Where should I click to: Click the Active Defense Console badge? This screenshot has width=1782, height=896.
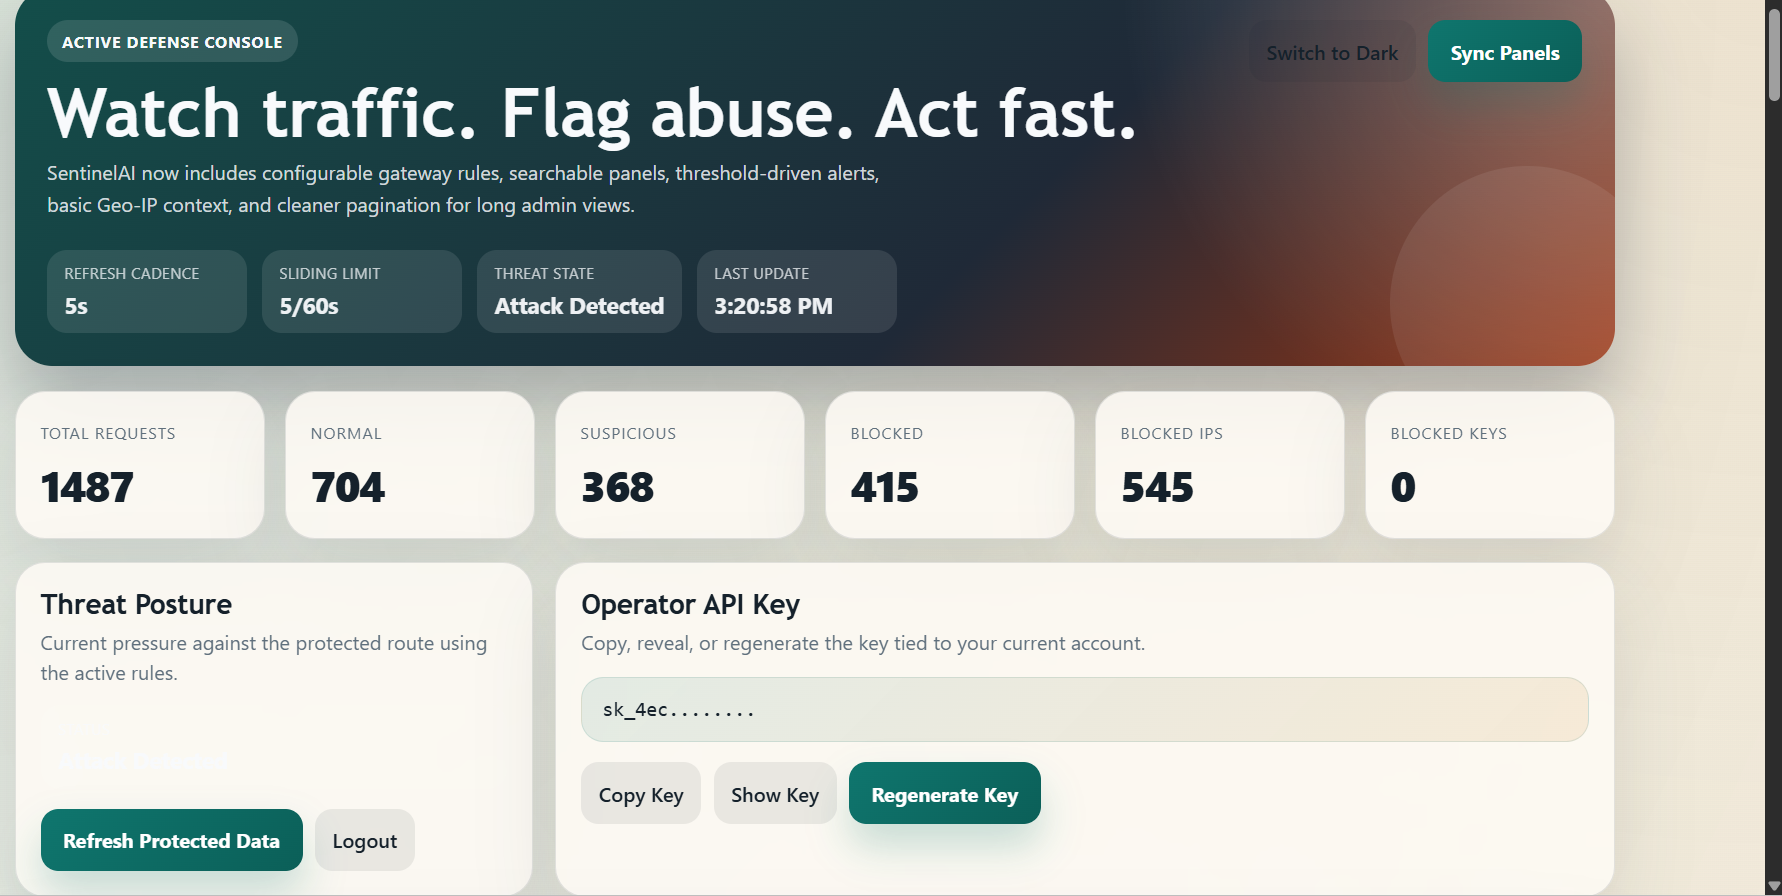pos(172,42)
